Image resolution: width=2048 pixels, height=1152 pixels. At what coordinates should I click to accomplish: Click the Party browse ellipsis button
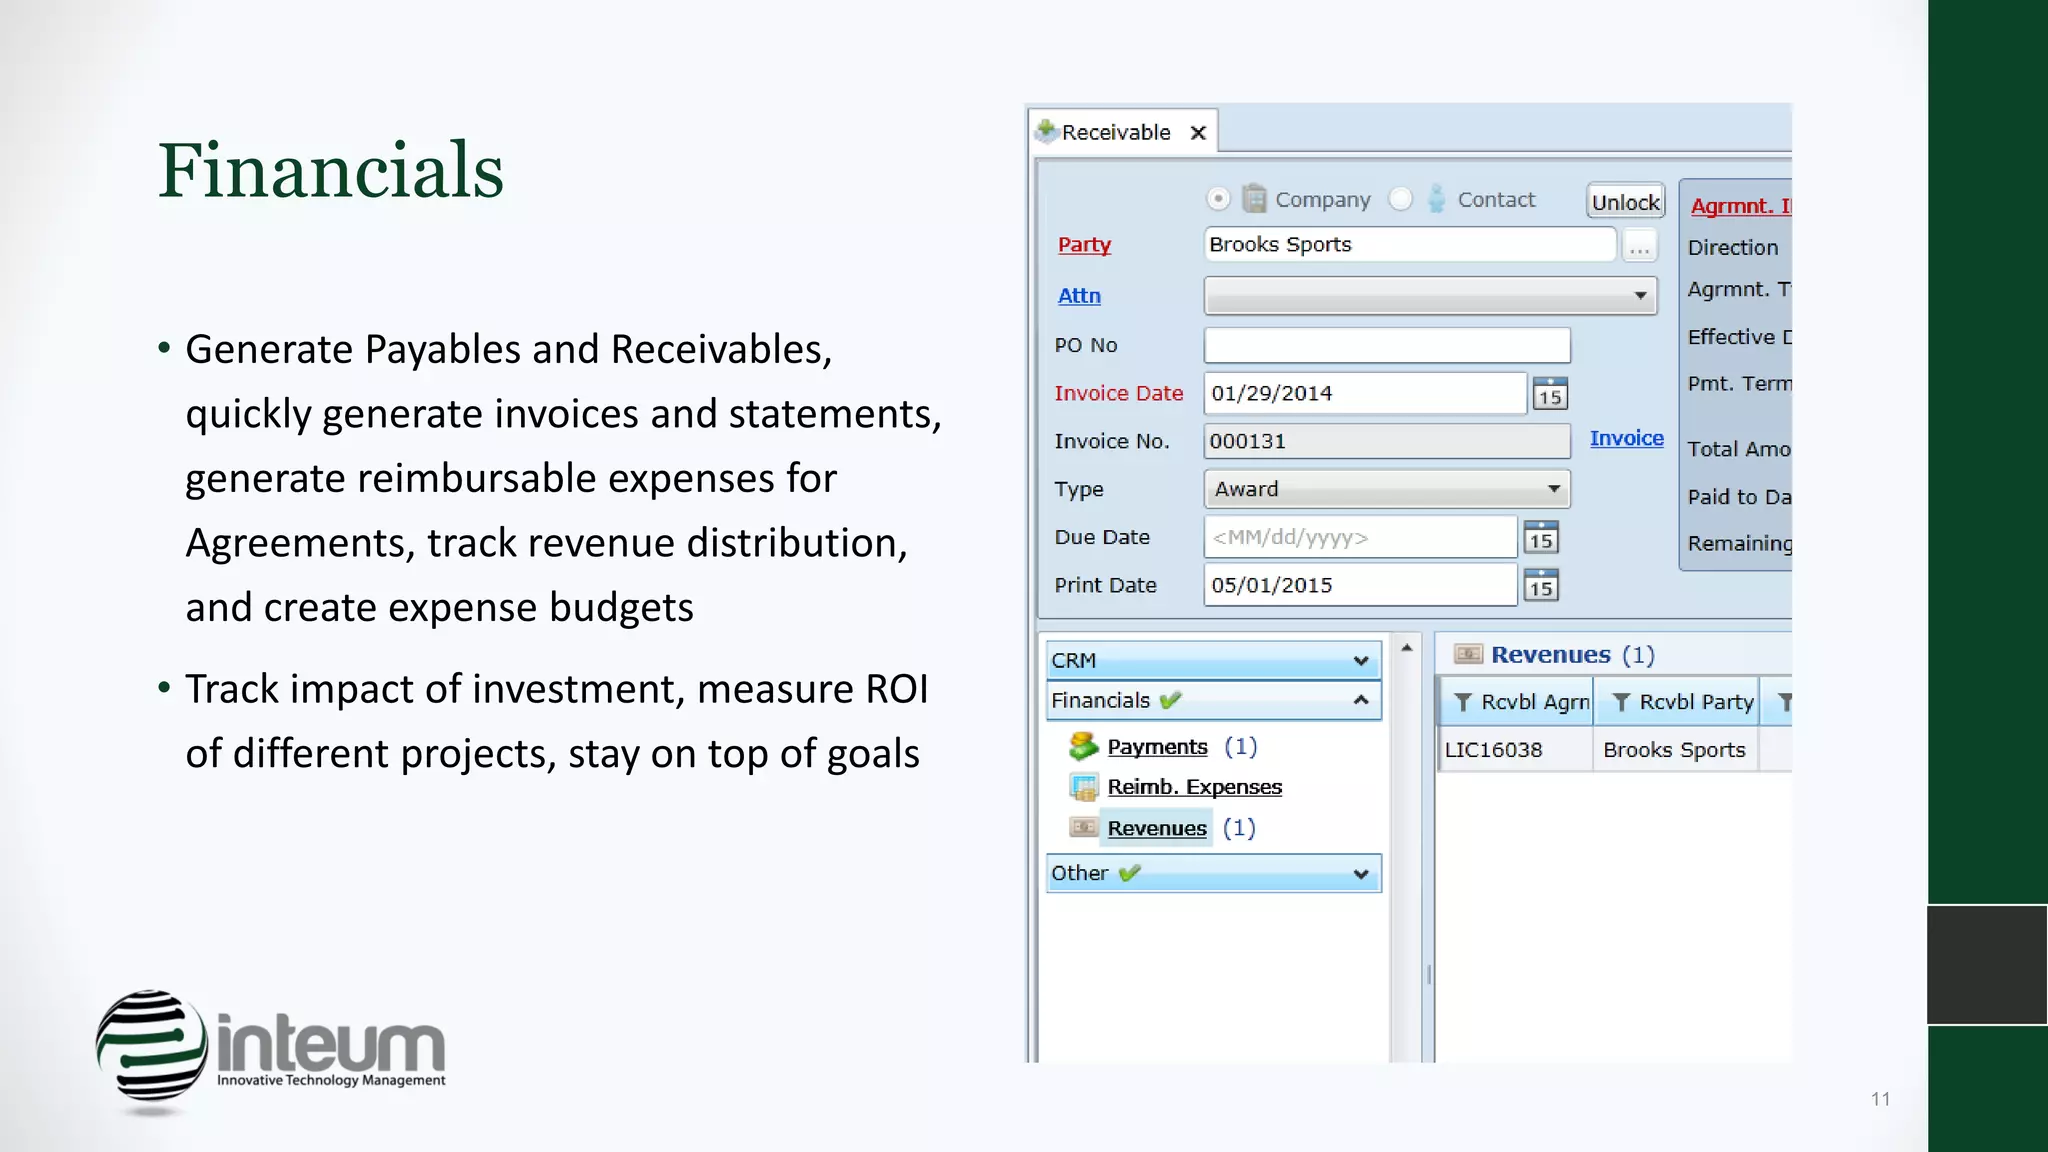pyautogui.click(x=1640, y=246)
